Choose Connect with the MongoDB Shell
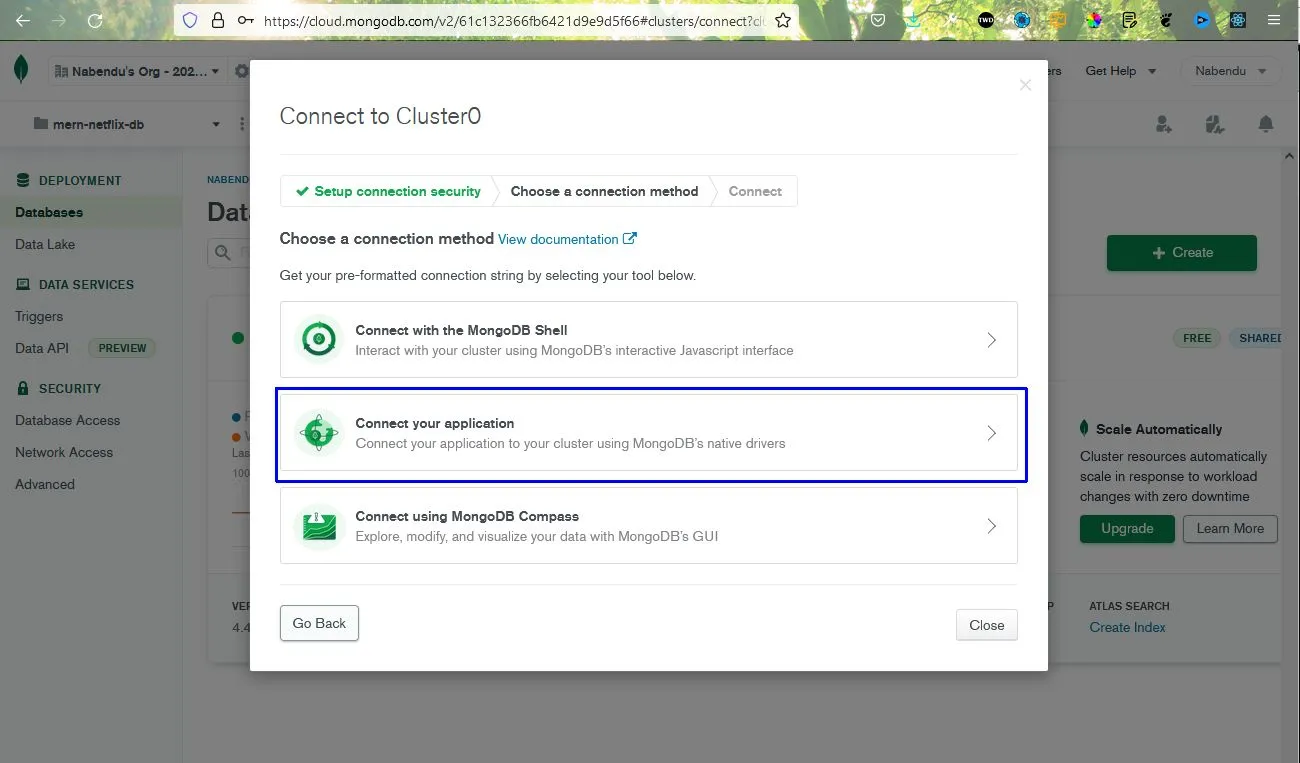1300x763 pixels. [x=649, y=340]
